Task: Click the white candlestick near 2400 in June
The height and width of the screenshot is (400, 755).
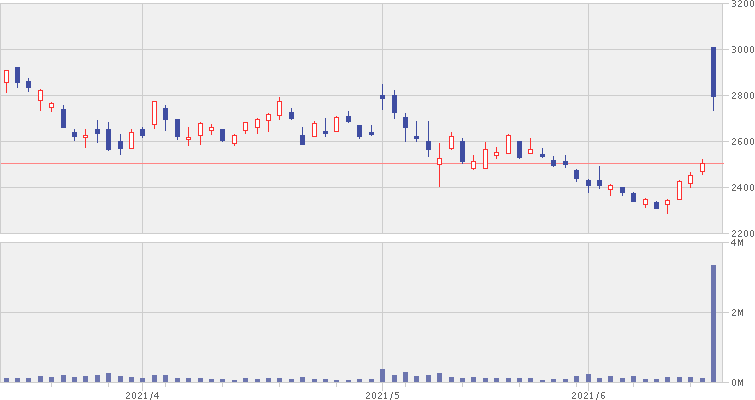Action: tap(679, 190)
